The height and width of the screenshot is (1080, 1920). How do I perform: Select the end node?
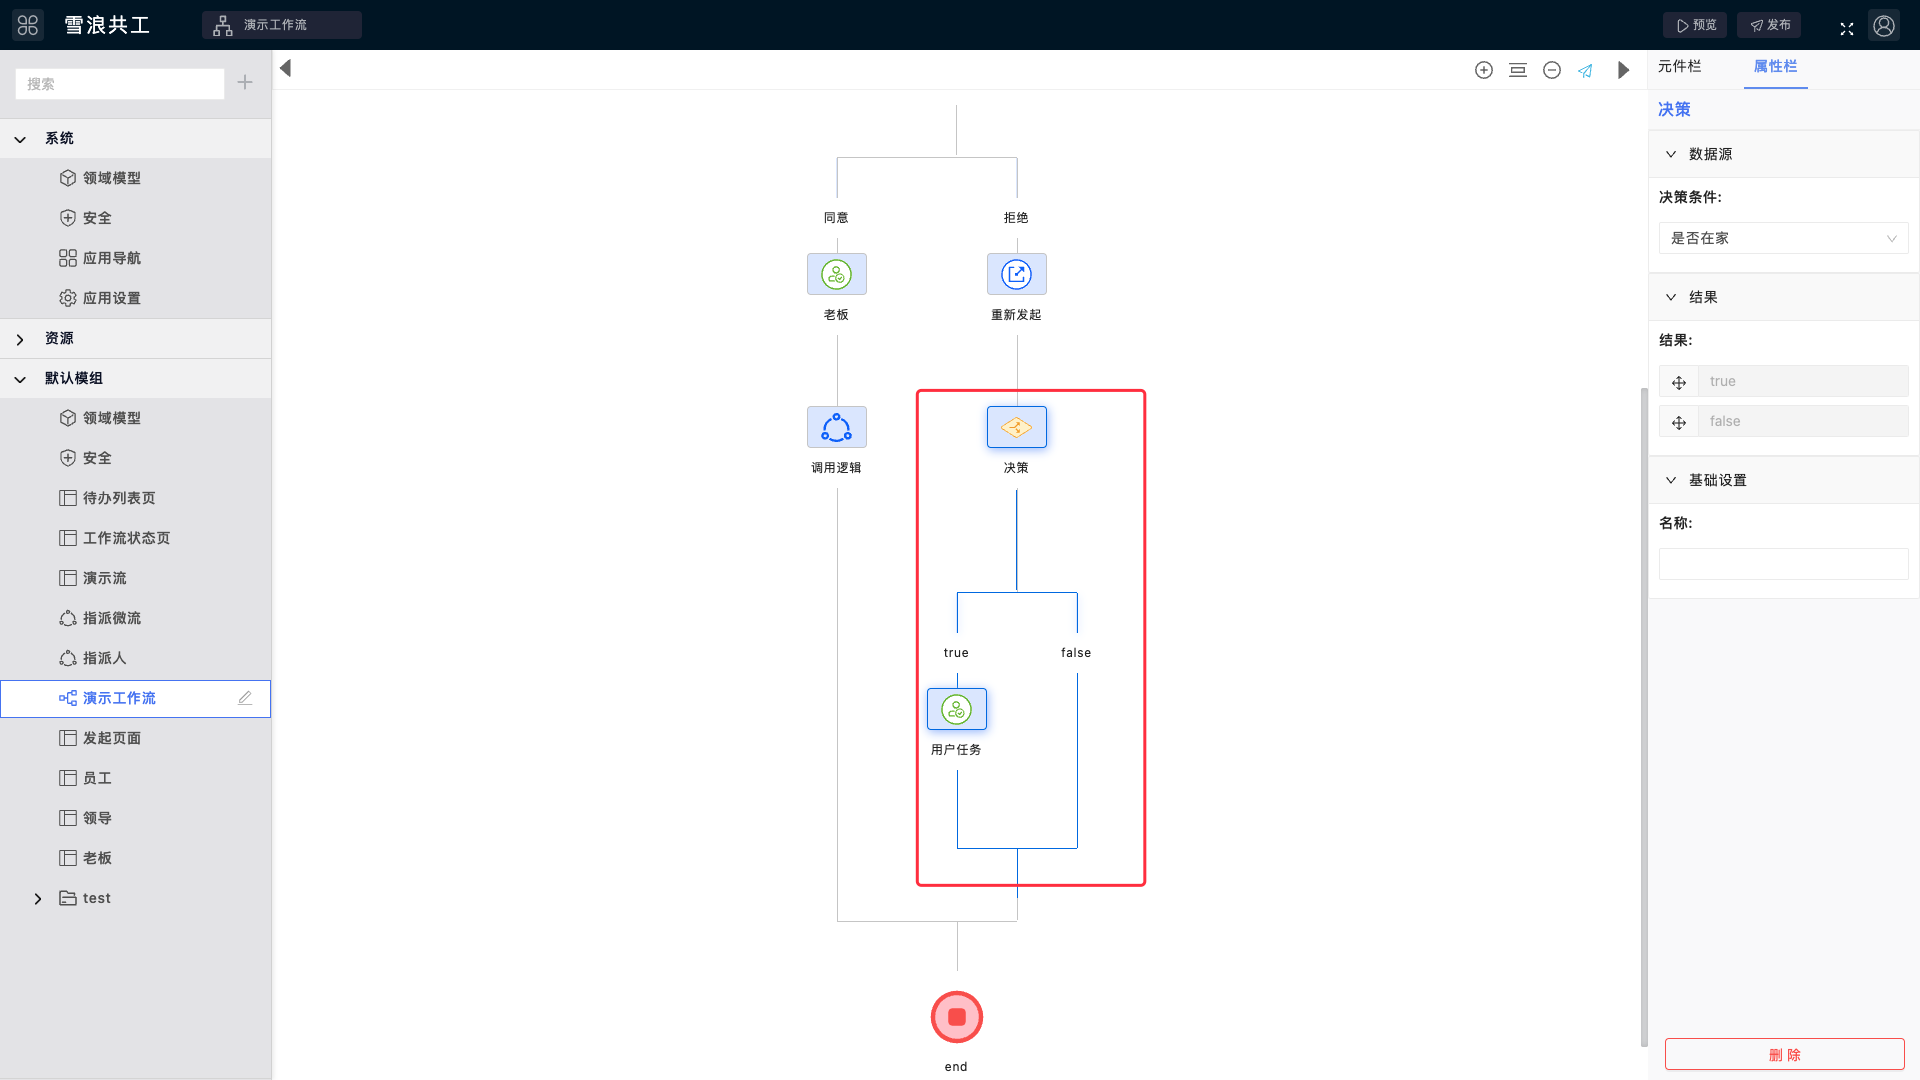[x=957, y=1017]
